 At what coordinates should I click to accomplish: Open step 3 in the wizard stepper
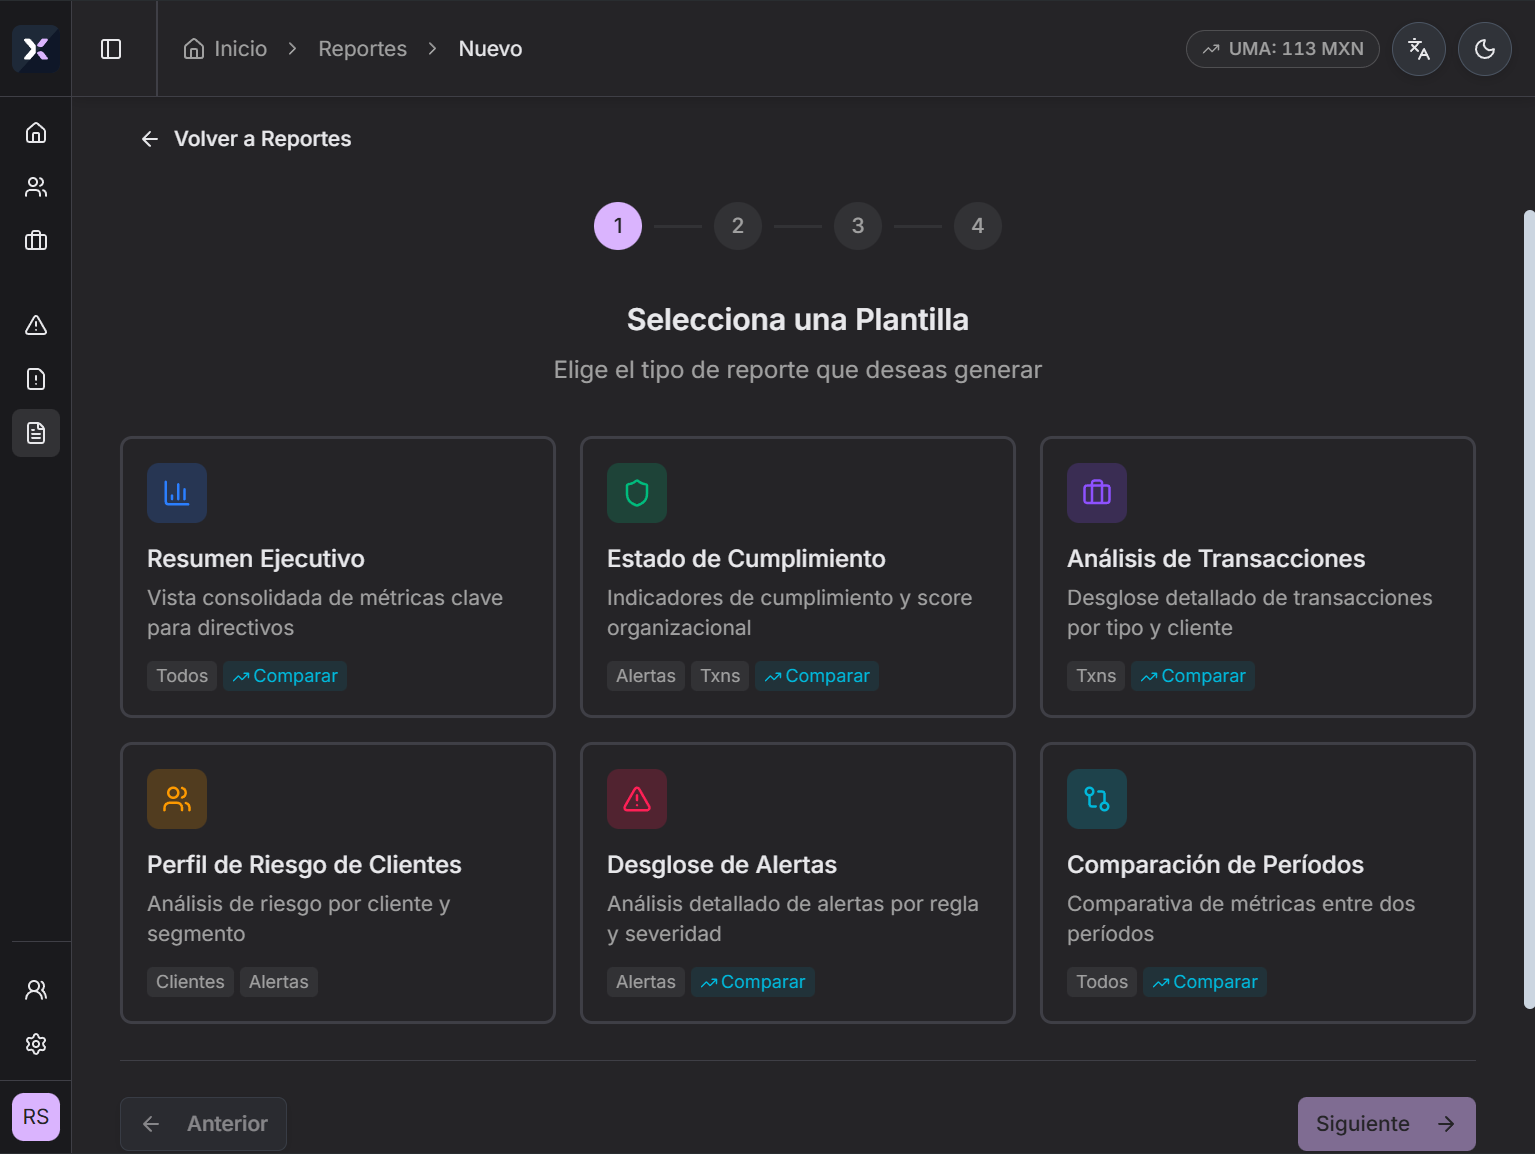coord(857,226)
